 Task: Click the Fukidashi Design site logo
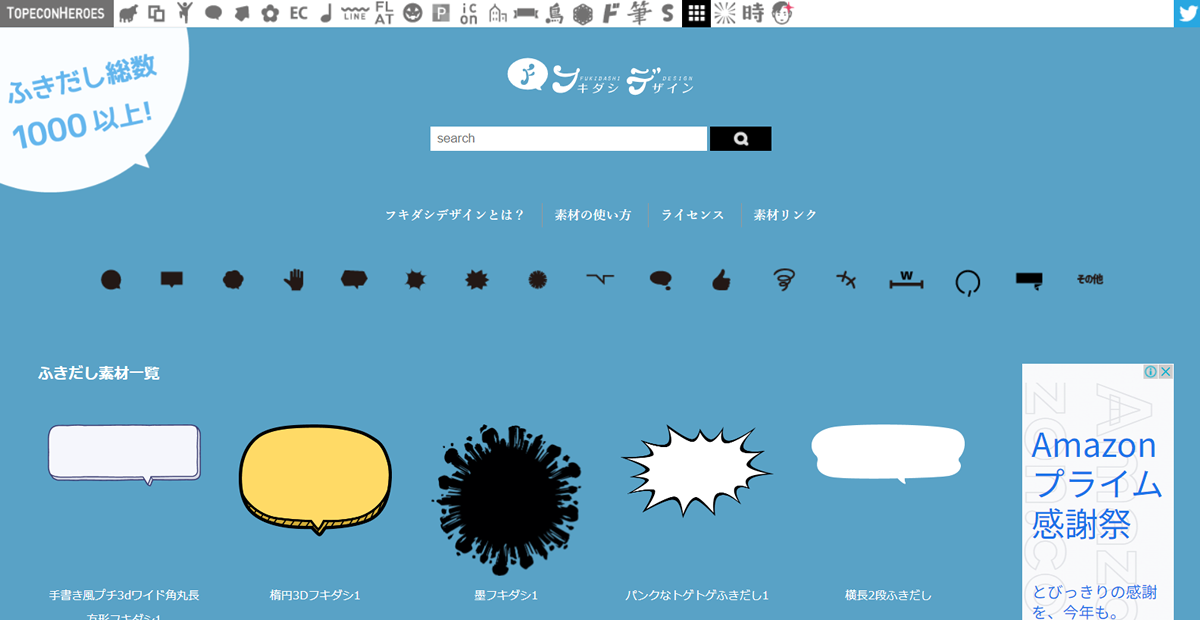pyautogui.click(x=600, y=76)
